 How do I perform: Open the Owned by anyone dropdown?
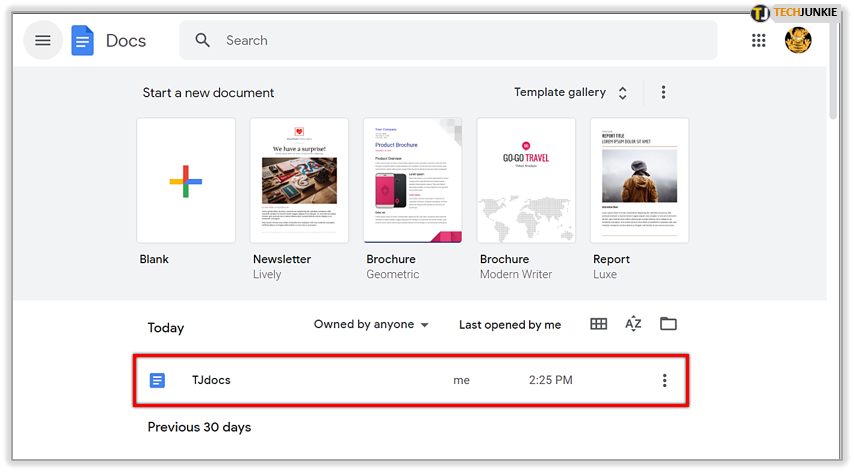click(x=371, y=324)
